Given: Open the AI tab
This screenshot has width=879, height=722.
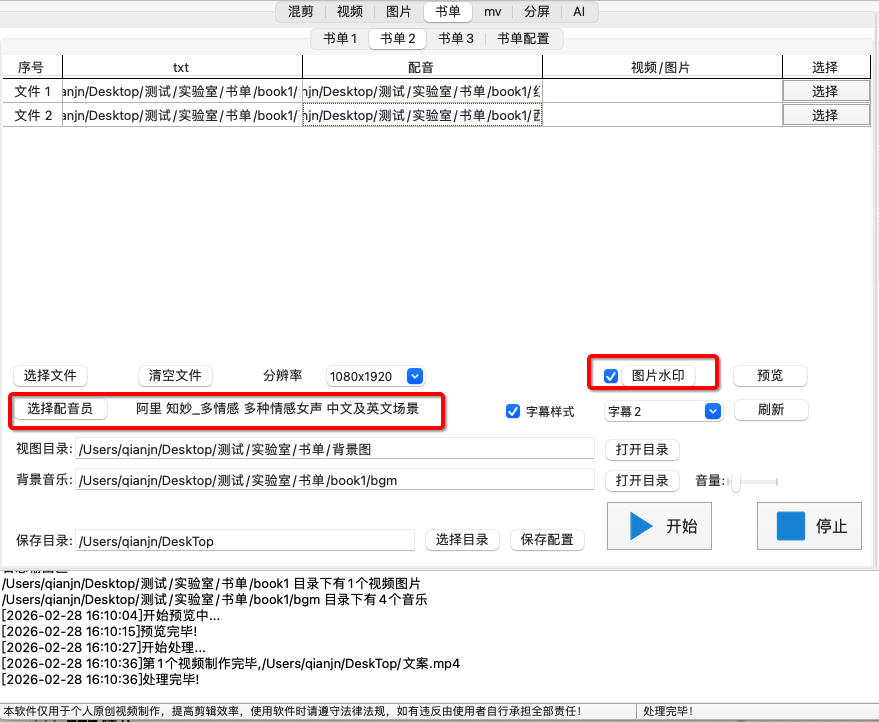Looking at the screenshot, I should click(579, 12).
